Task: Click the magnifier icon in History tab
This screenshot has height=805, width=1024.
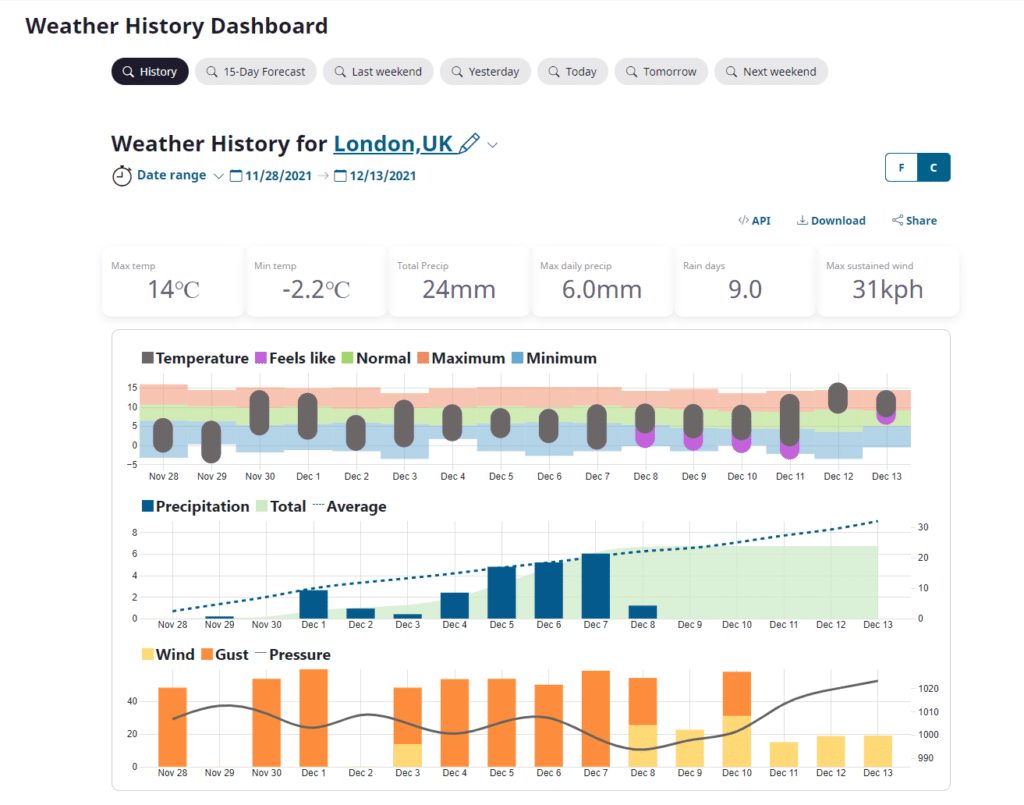Action: tap(128, 72)
